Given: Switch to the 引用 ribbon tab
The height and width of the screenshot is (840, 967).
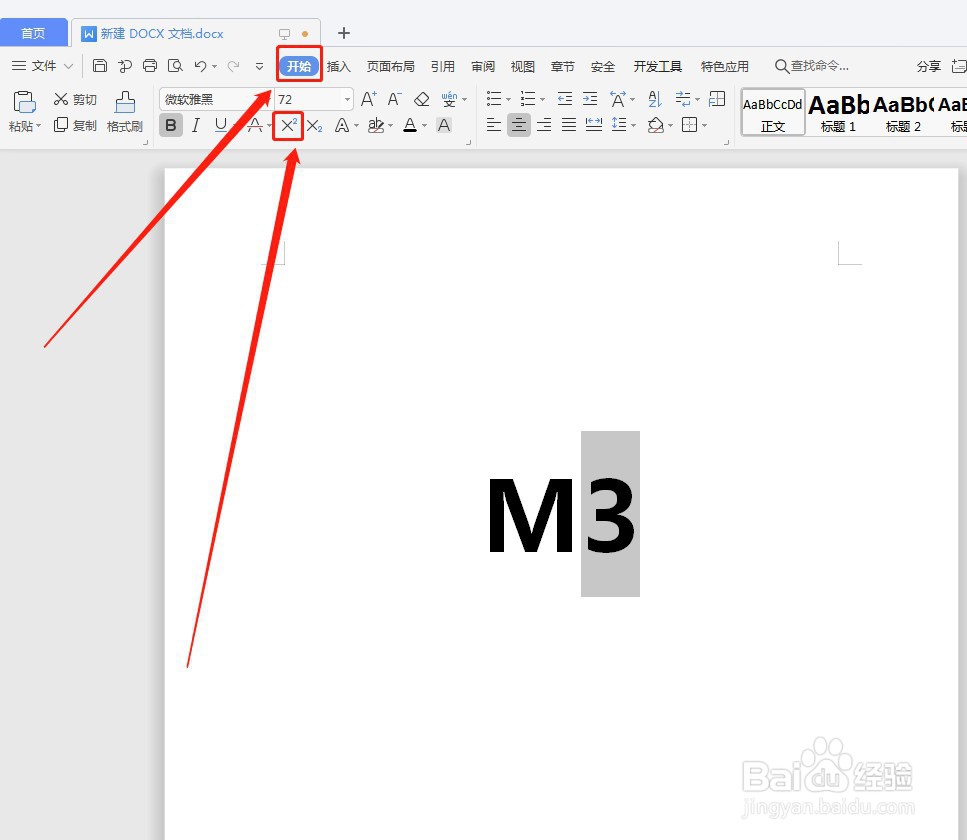Looking at the screenshot, I should click(443, 66).
